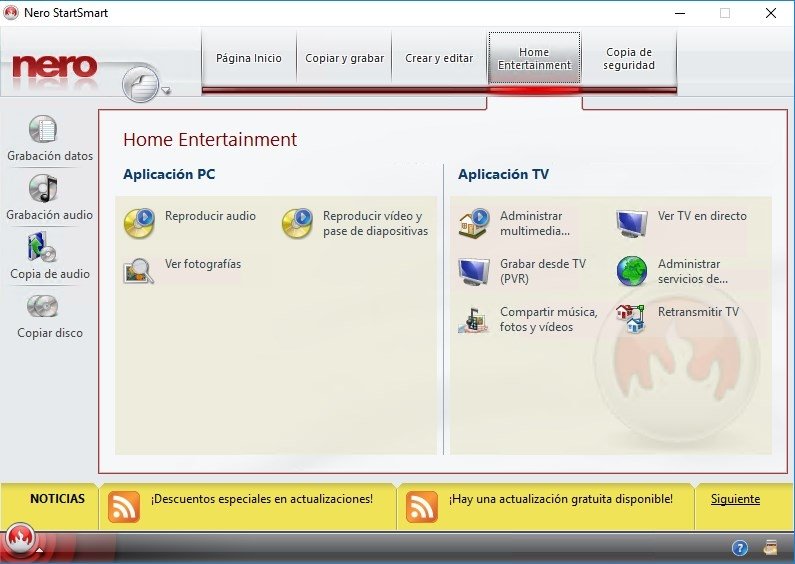The image size is (795, 564).
Task: Open Grabación audio music disc icon
Action: pos(43,188)
